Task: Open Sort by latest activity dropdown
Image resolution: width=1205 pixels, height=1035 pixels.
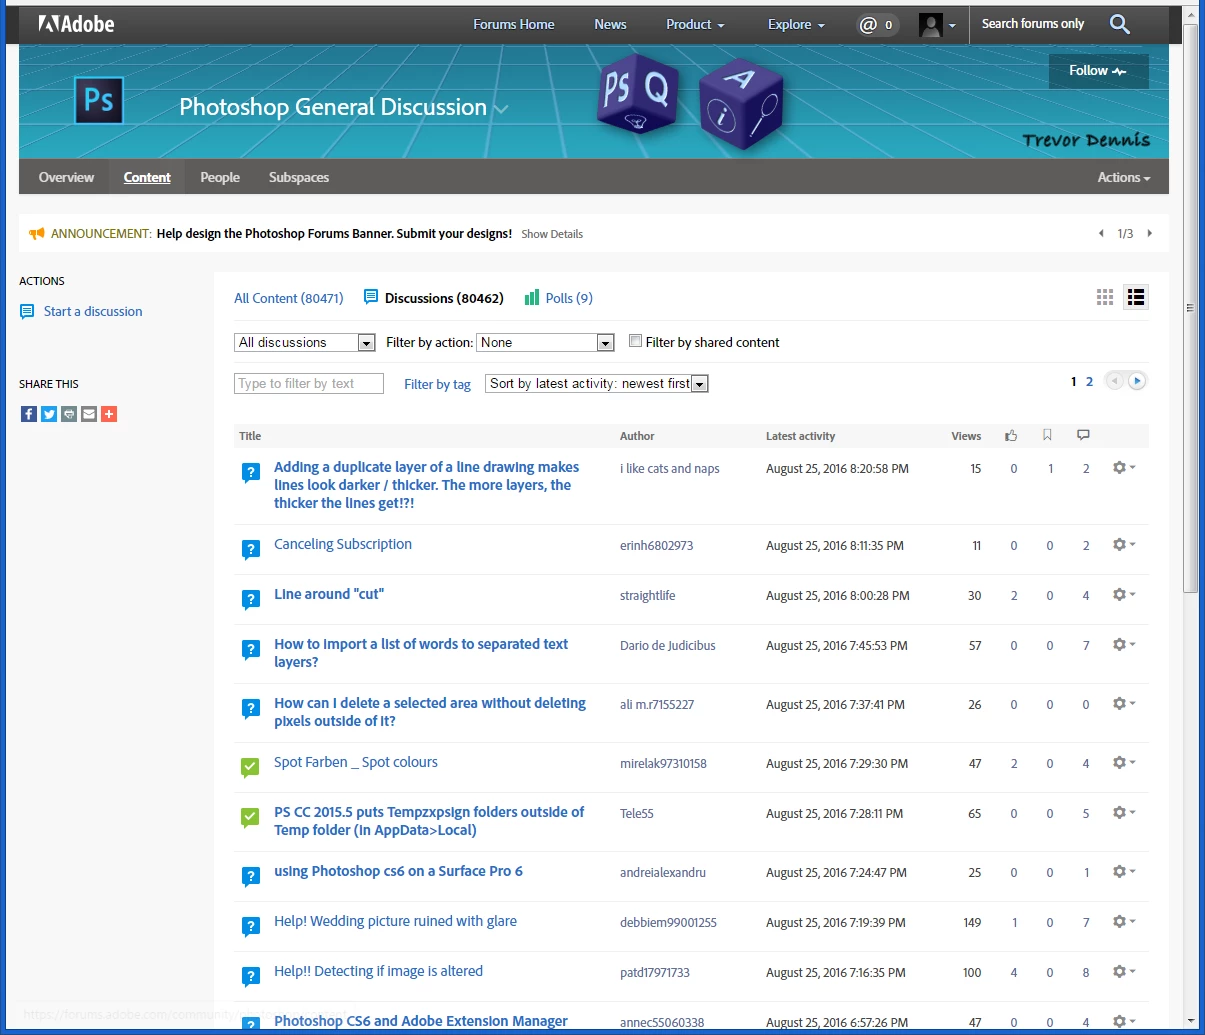Action: click(x=597, y=383)
